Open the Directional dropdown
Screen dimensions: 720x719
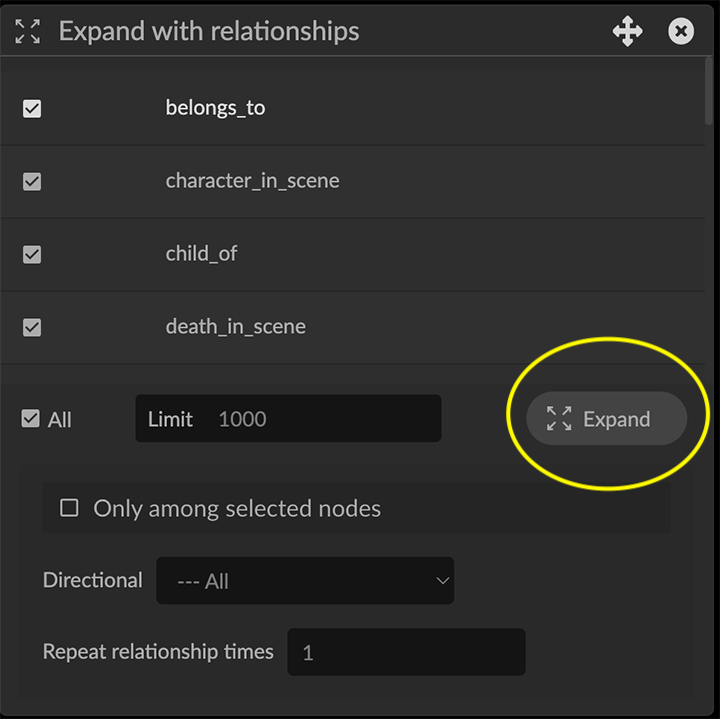[305, 581]
